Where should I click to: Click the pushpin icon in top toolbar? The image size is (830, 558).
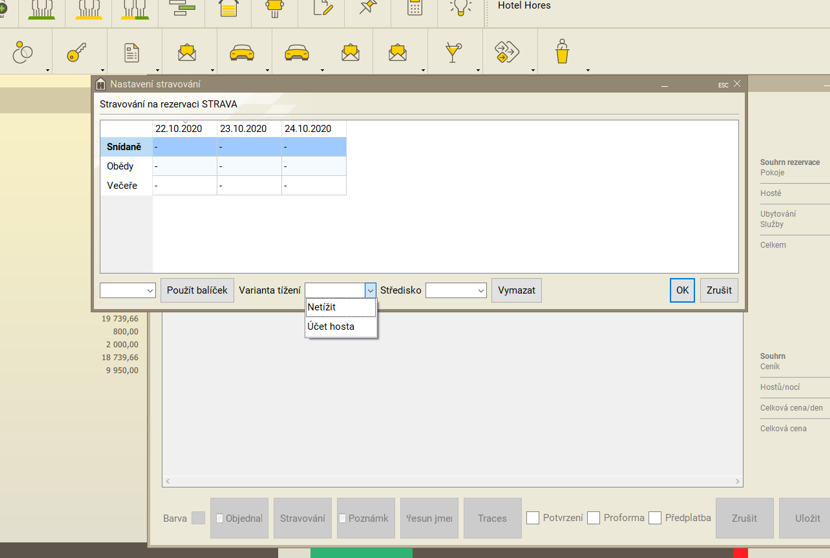tap(368, 8)
